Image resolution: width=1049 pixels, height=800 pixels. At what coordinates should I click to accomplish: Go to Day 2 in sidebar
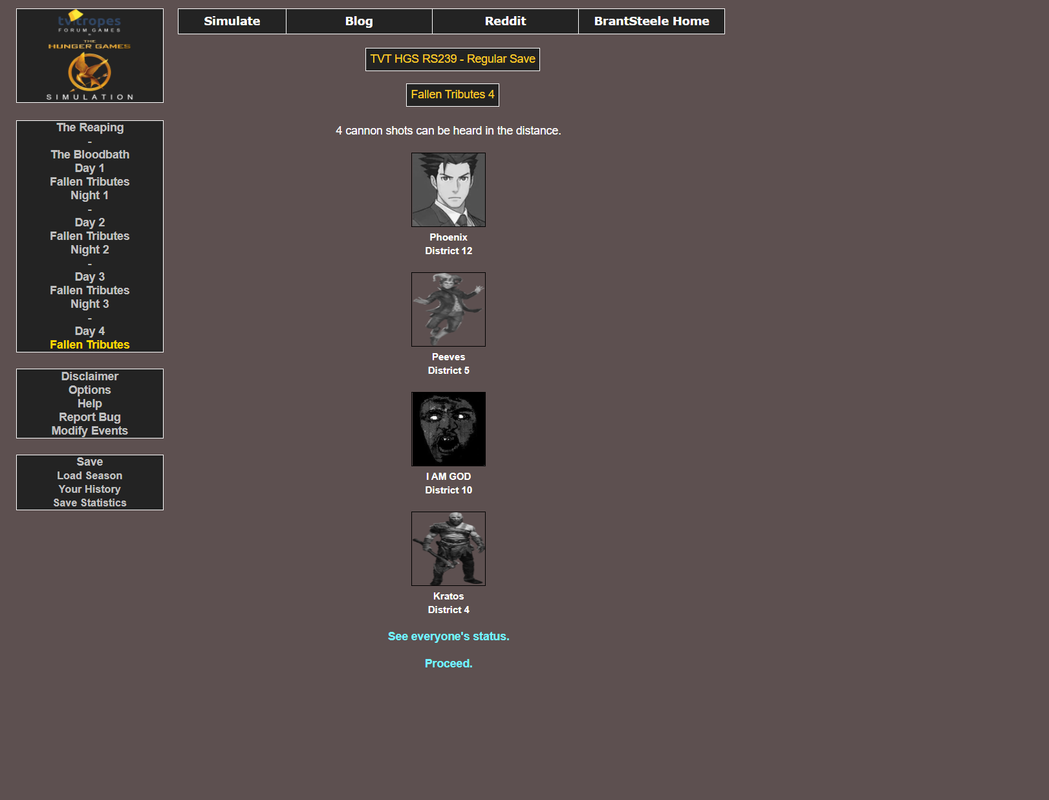point(90,222)
